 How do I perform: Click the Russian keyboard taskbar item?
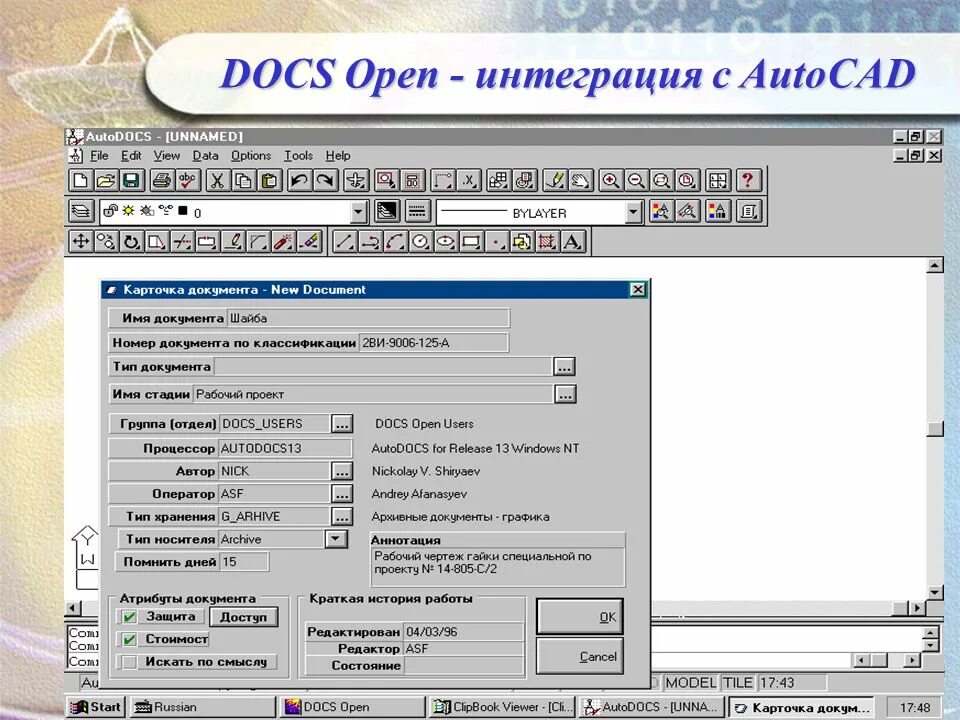(x=202, y=707)
